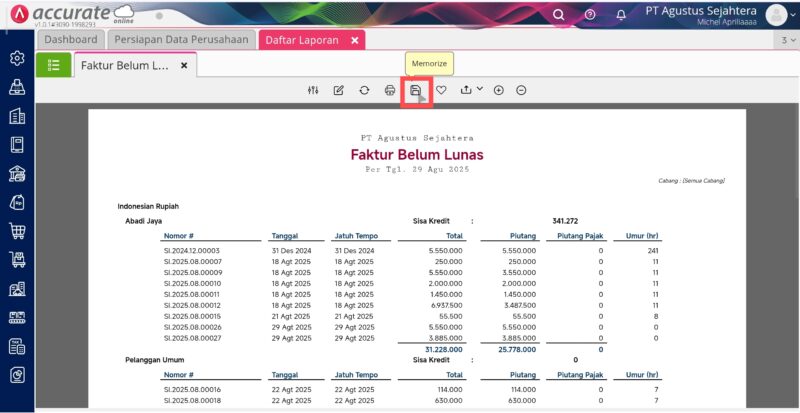Screen dimensions: 800x413
Task: Close the Daftar Laporan tab
Action: pos(355,40)
